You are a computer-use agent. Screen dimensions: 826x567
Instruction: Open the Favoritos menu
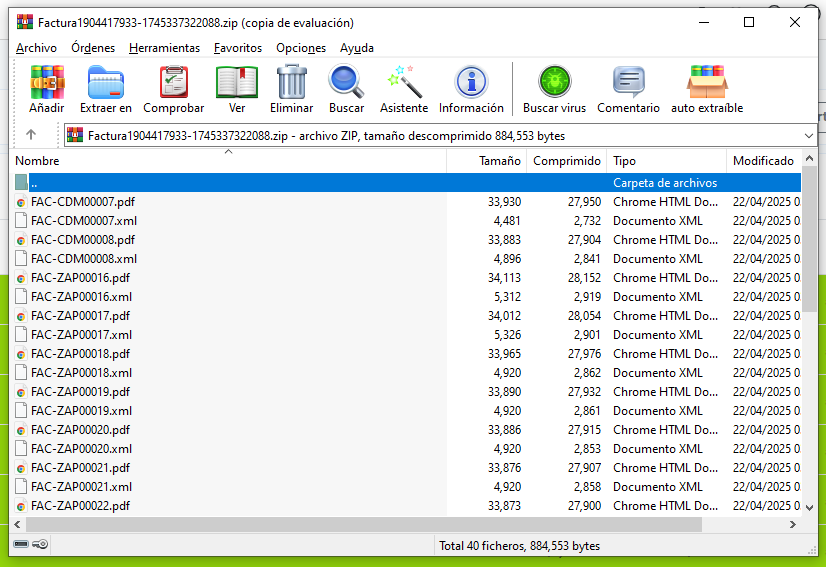[238, 48]
